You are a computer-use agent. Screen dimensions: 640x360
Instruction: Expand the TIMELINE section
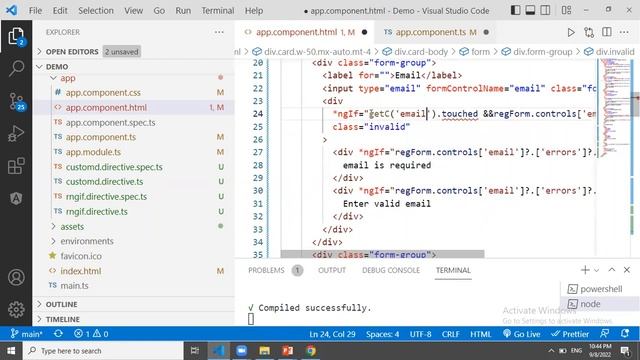62,319
